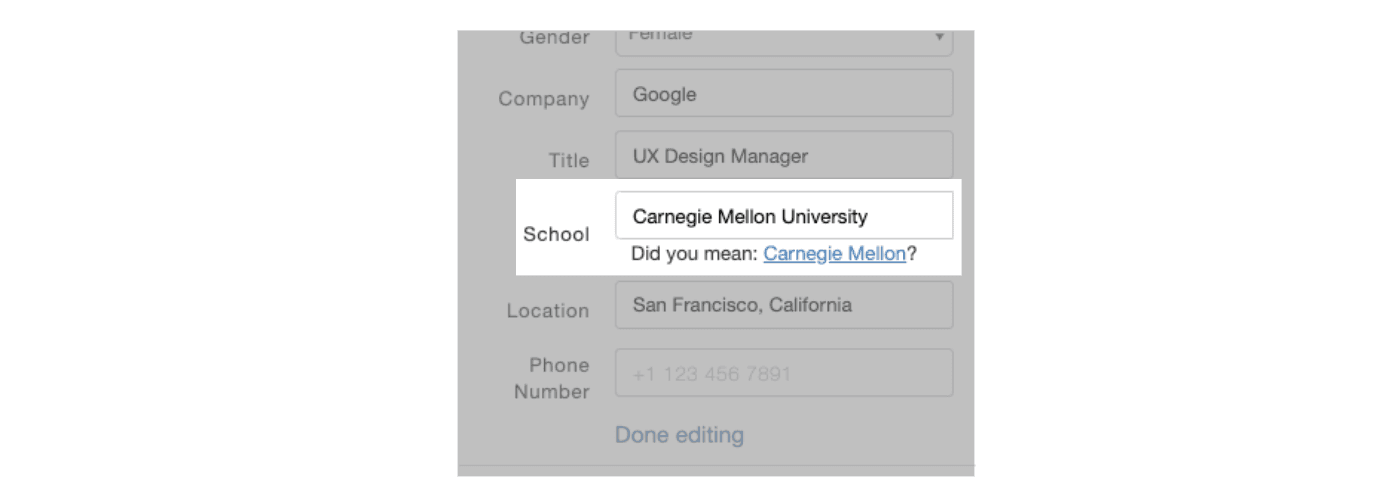Click the Gender field label
Screen dimensions: 1380x498
(x=554, y=38)
